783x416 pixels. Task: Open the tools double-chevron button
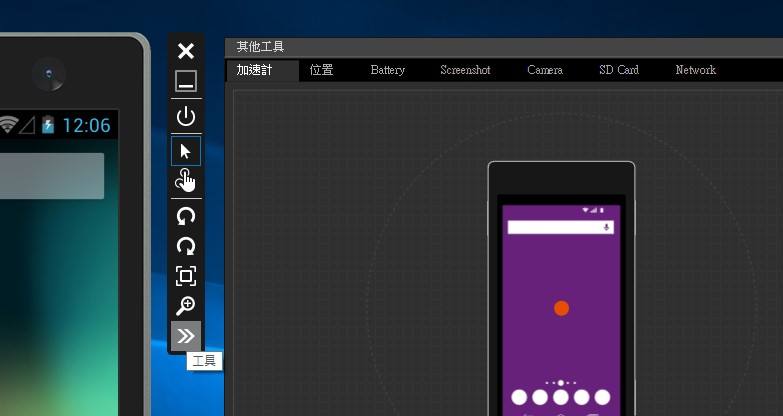[x=186, y=336]
